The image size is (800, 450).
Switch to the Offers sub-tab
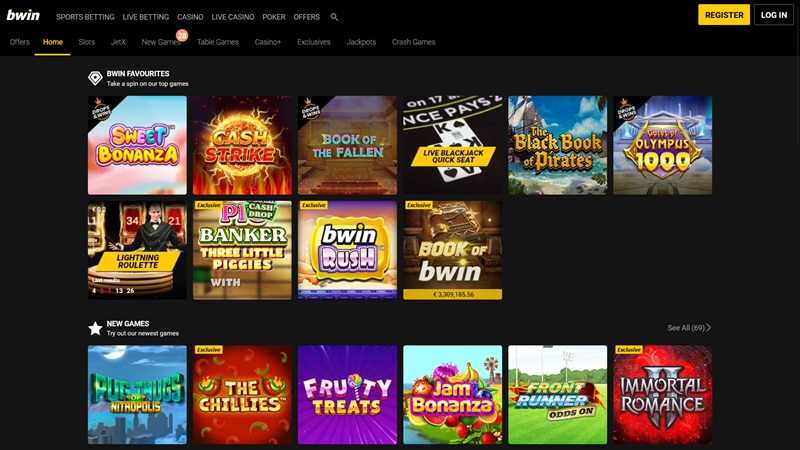click(x=19, y=42)
